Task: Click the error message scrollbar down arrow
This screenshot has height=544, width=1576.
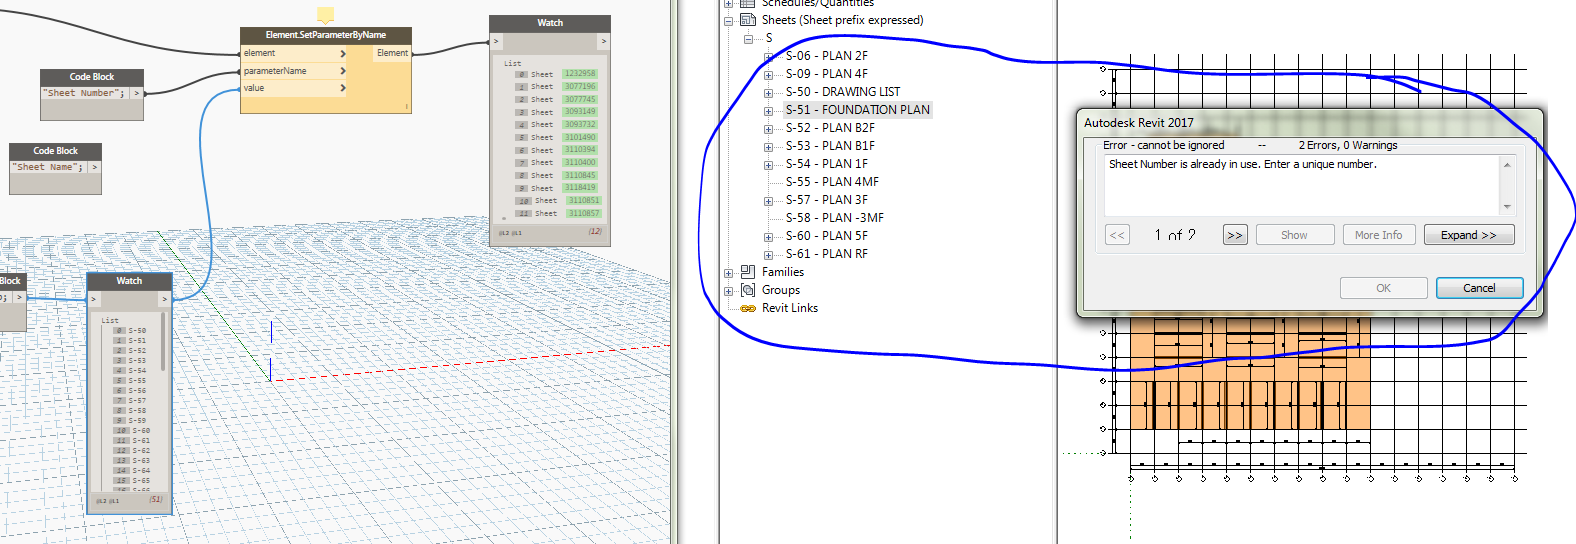Action: point(1507,207)
